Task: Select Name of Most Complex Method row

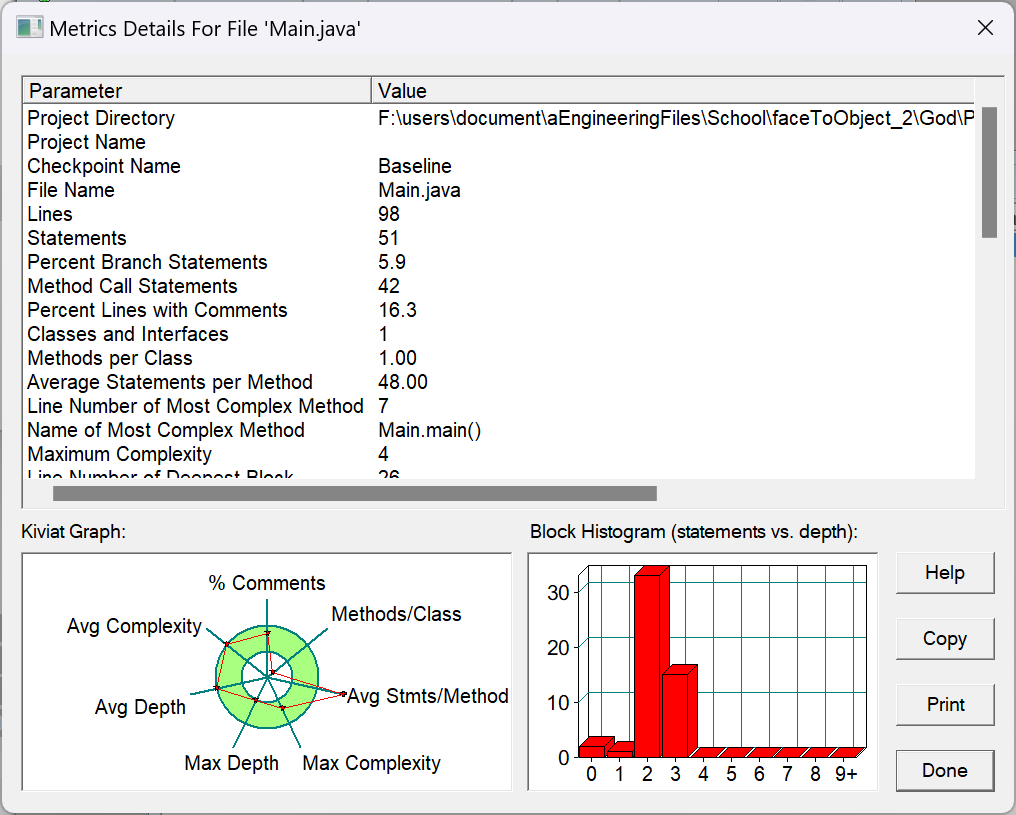Action: (x=499, y=430)
